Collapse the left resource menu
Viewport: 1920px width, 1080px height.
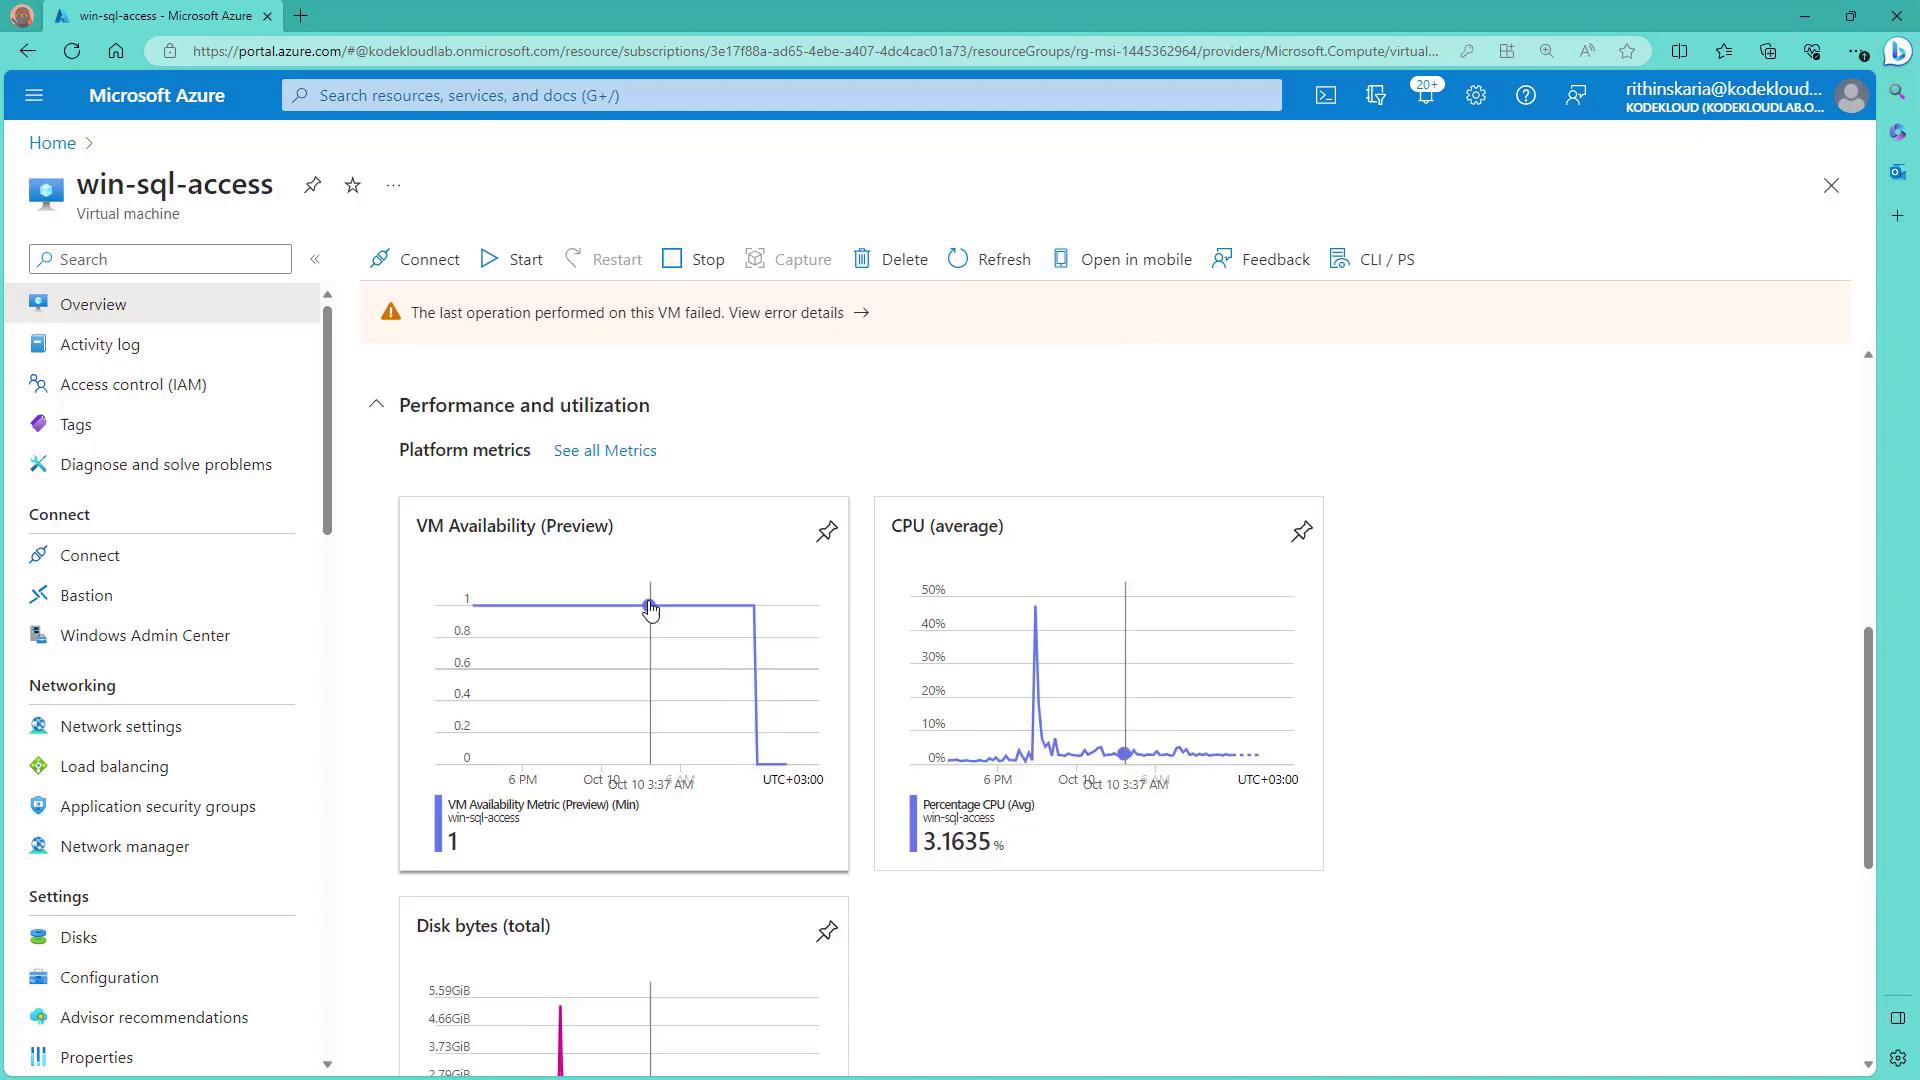point(315,259)
